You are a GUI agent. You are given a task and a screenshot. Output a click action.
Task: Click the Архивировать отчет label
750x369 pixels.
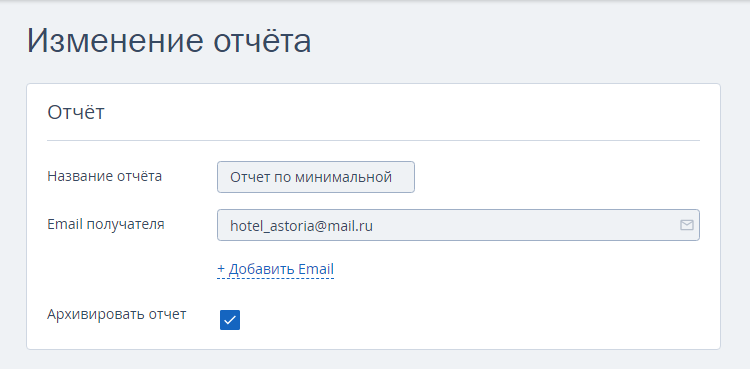pyautogui.click(x=117, y=314)
